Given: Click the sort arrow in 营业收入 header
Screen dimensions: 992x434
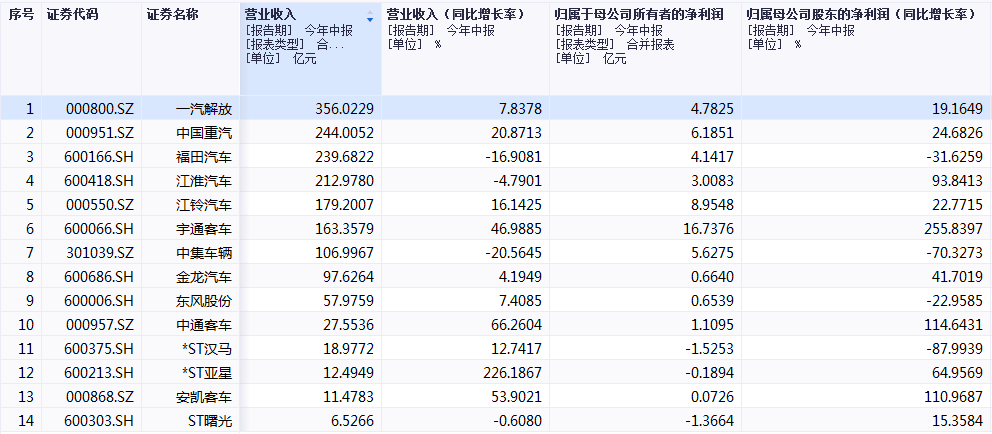Looking at the screenshot, I should [370, 17].
